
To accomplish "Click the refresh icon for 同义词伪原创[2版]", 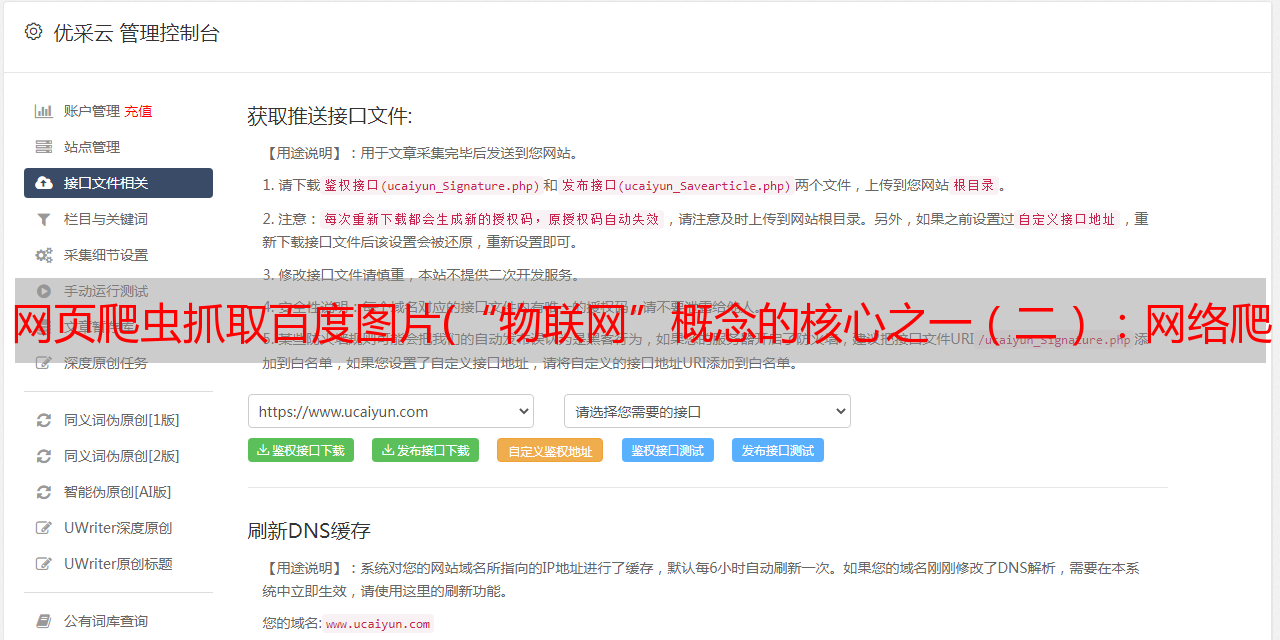I will pos(44,456).
